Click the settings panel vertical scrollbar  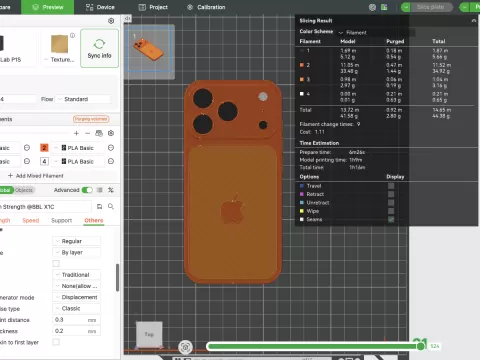[x=117, y=278]
